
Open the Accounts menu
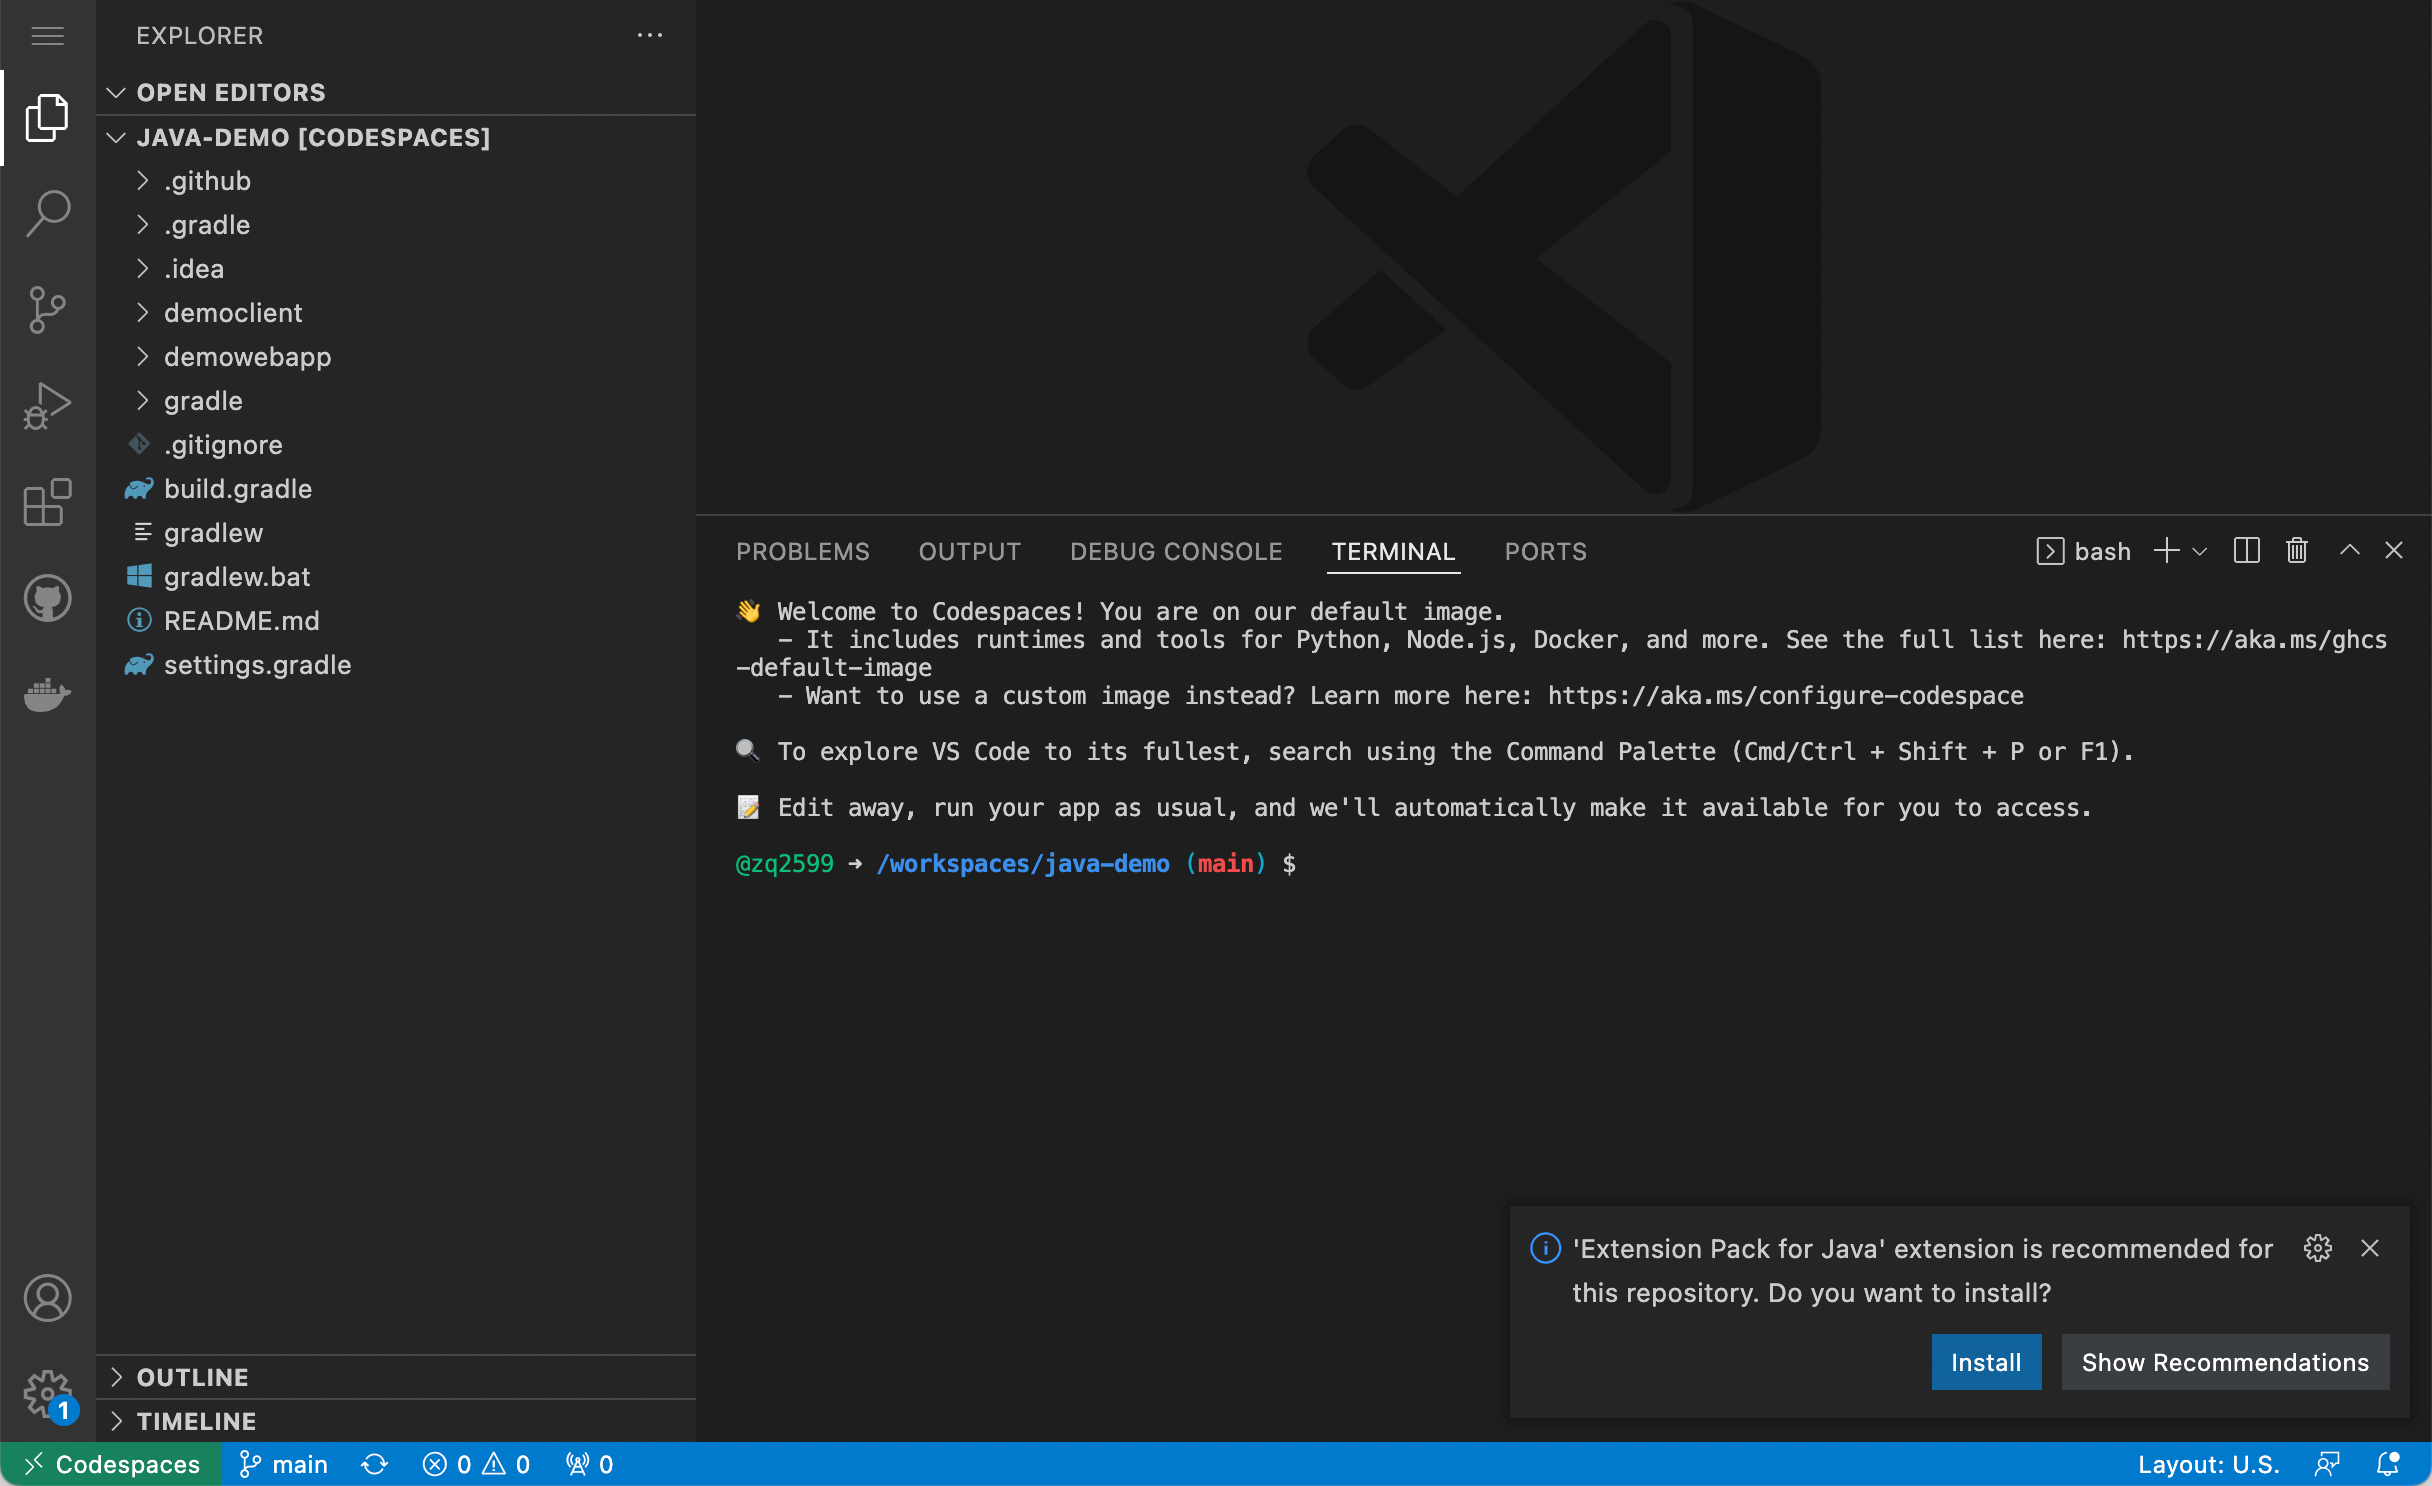(47, 1298)
